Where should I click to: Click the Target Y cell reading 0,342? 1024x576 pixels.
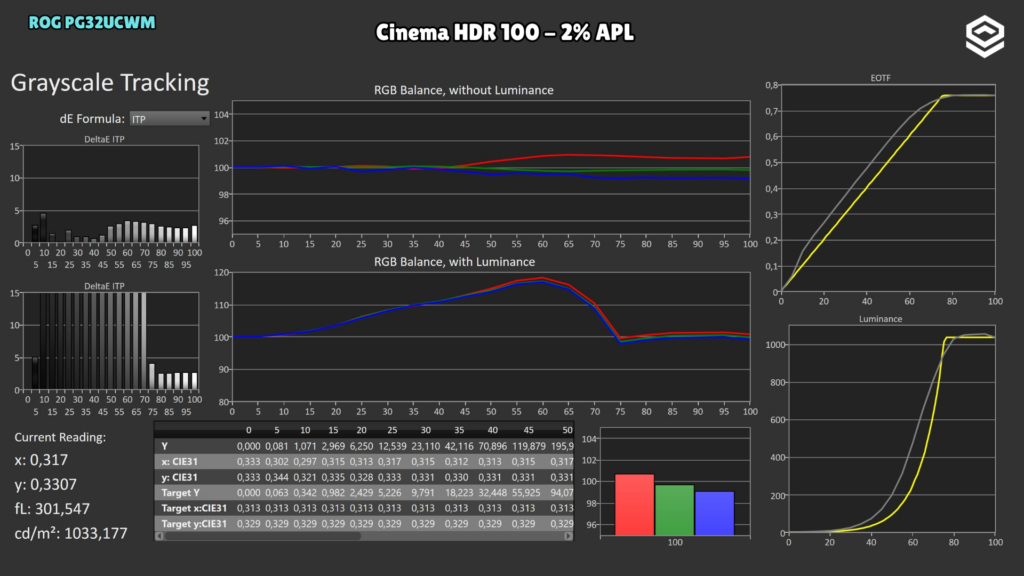305,493
